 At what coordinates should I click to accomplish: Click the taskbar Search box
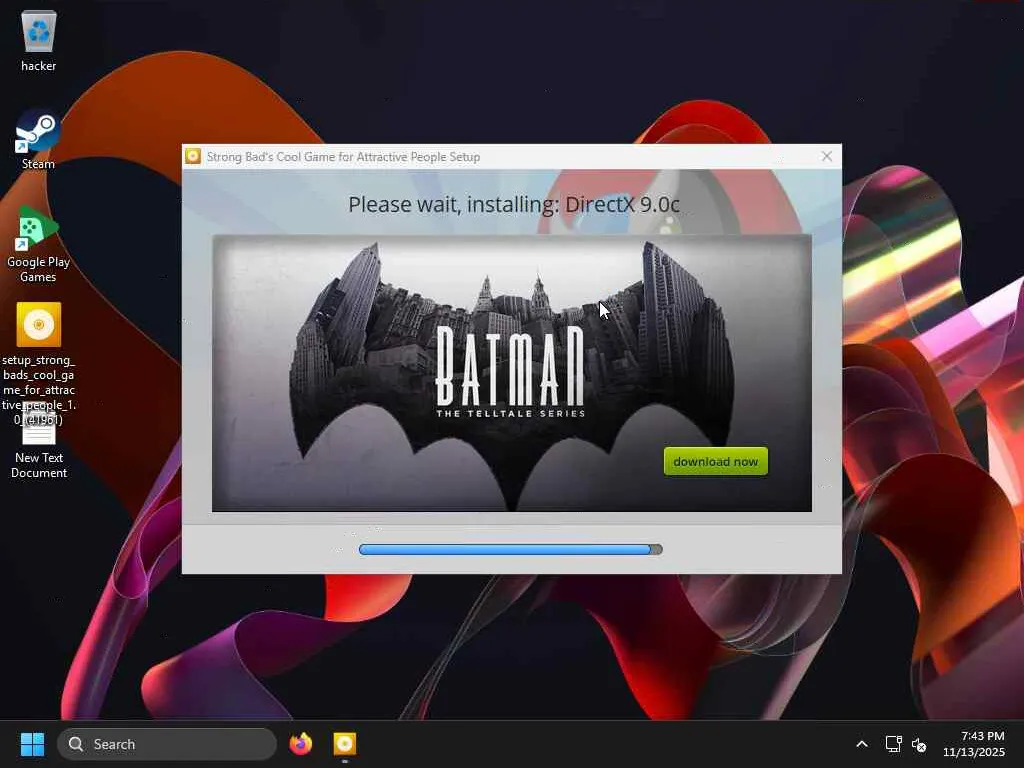point(167,744)
